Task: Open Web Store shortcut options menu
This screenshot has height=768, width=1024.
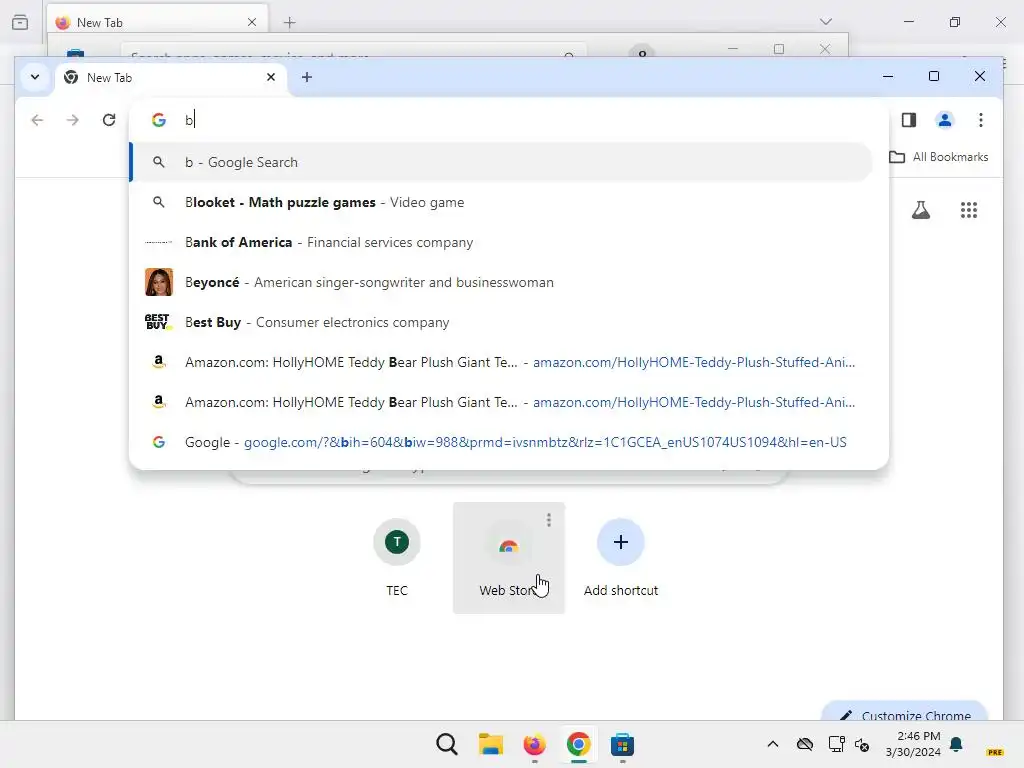Action: tap(549, 520)
